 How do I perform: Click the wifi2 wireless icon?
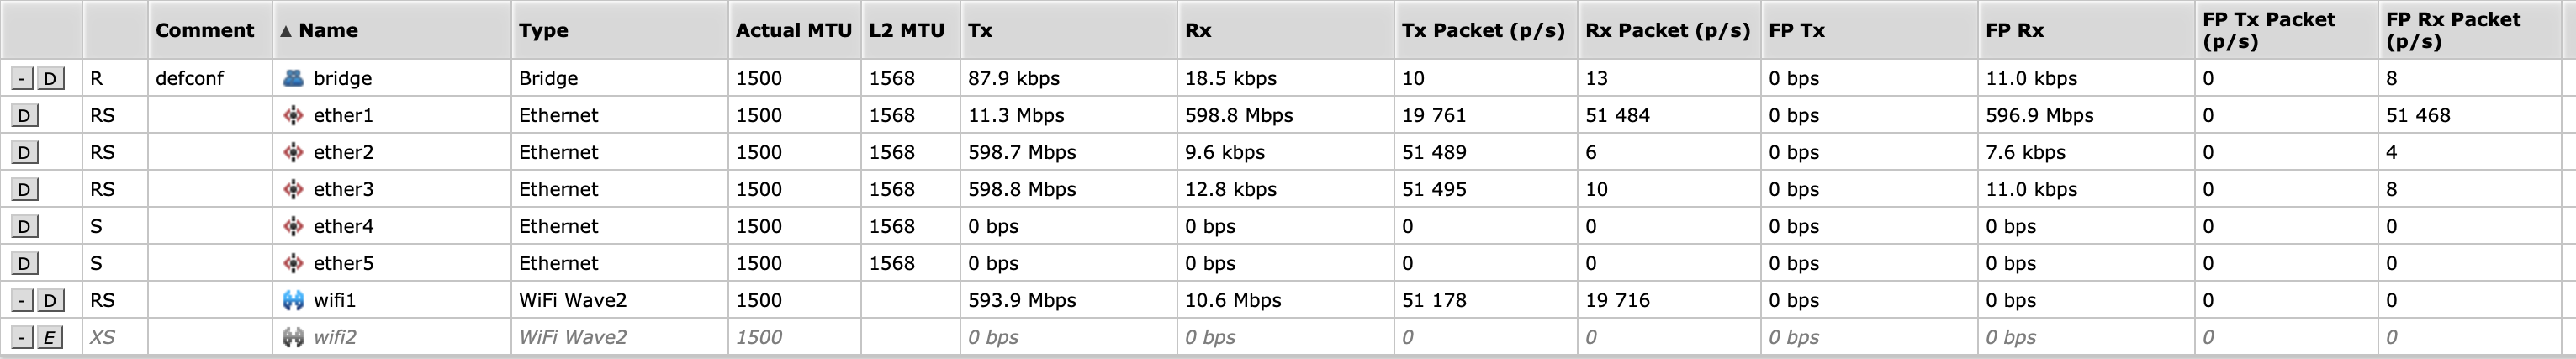click(293, 337)
